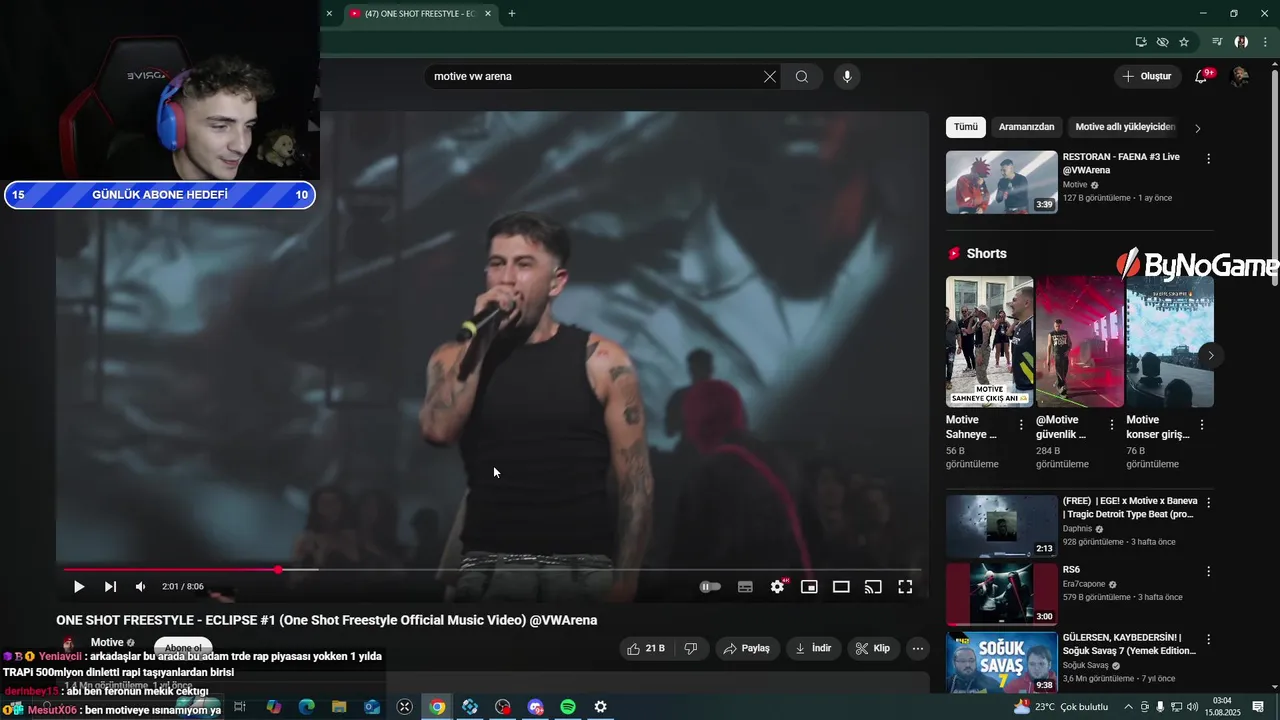Start voice search with microphone
The height and width of the screenshot is (720, 1280).
pos(847,77)
